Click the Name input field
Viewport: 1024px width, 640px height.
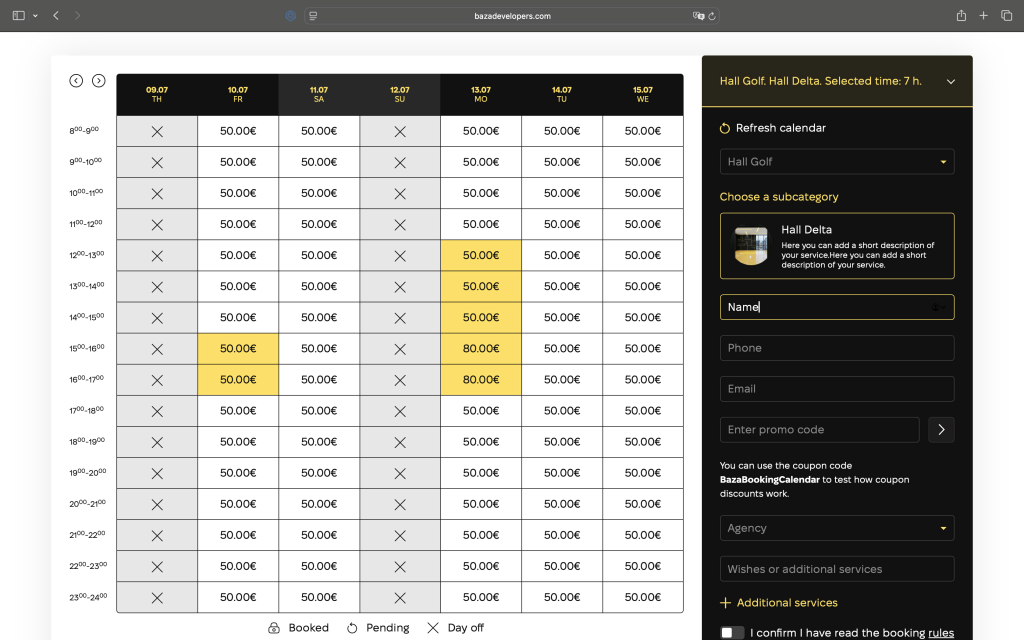837,308
